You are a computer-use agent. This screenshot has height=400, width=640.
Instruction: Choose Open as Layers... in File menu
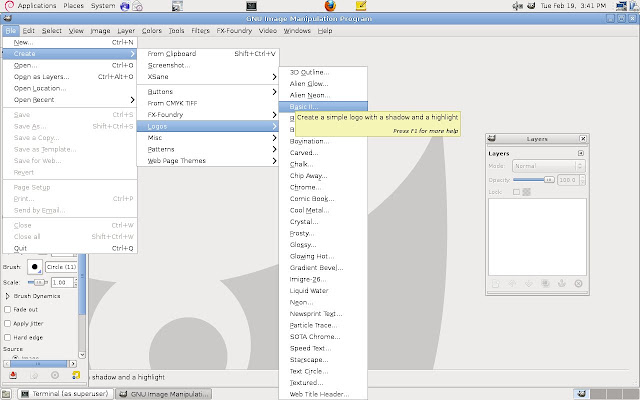(x=70, y=77)
